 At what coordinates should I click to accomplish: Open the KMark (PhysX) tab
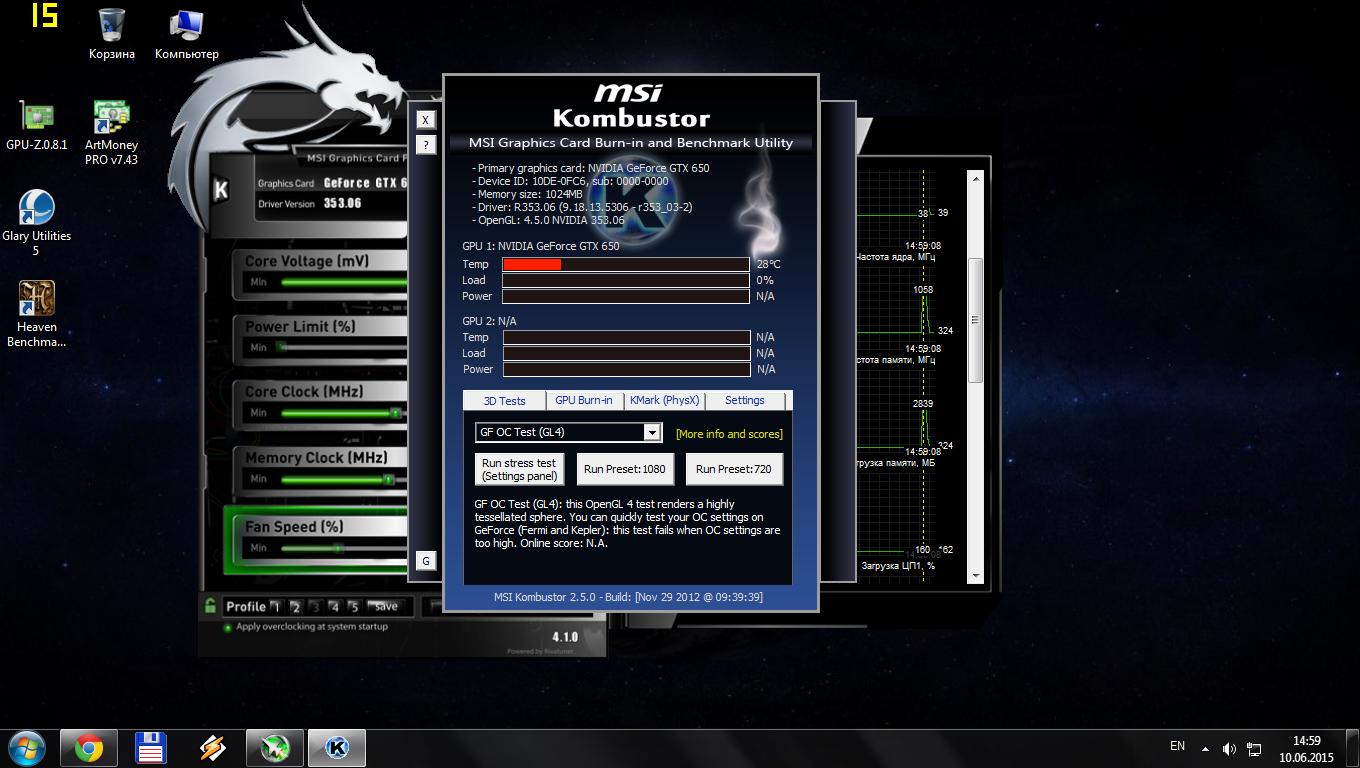(664, 400)
